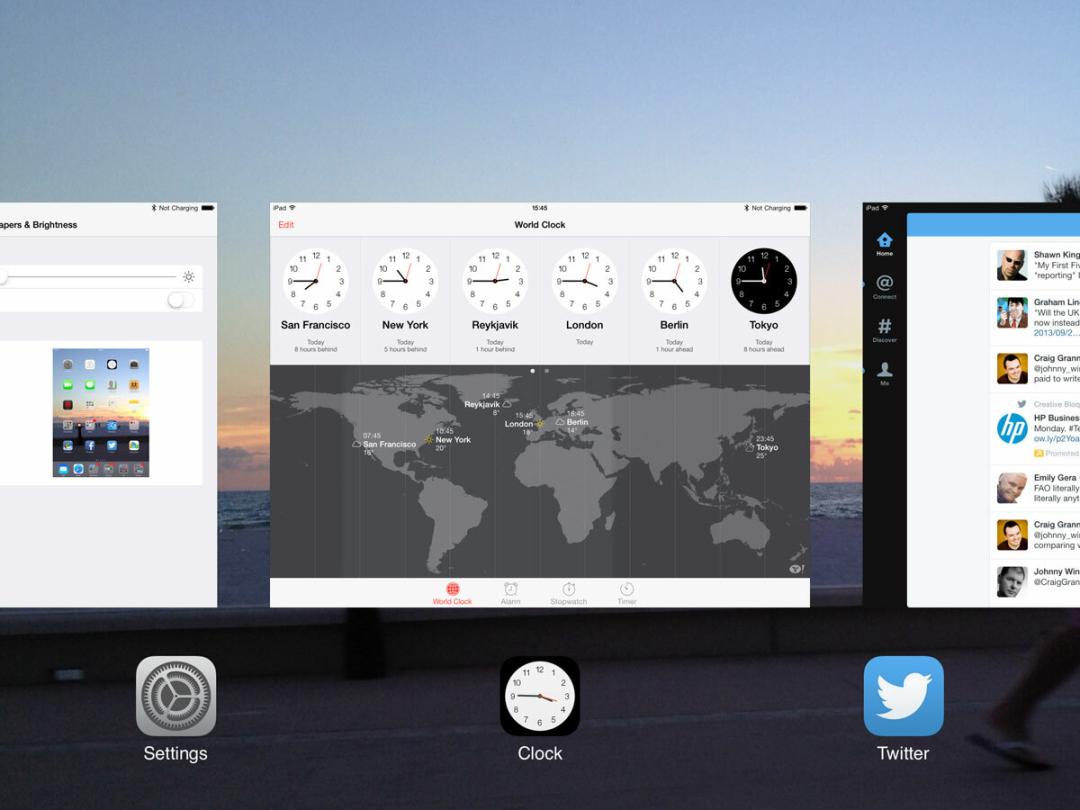Open Twitter Discover hashtag icon

tap(884, 329)
